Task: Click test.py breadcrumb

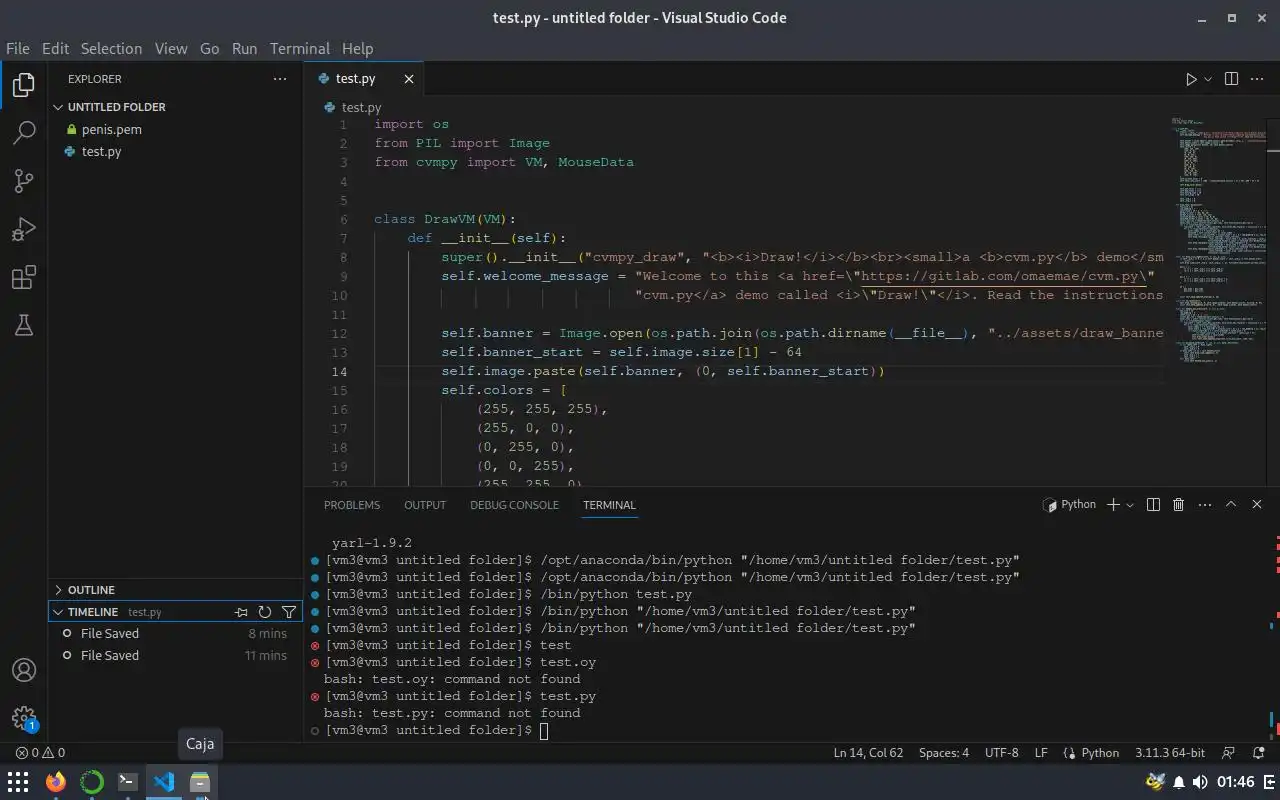Action: tap(353, 107)
